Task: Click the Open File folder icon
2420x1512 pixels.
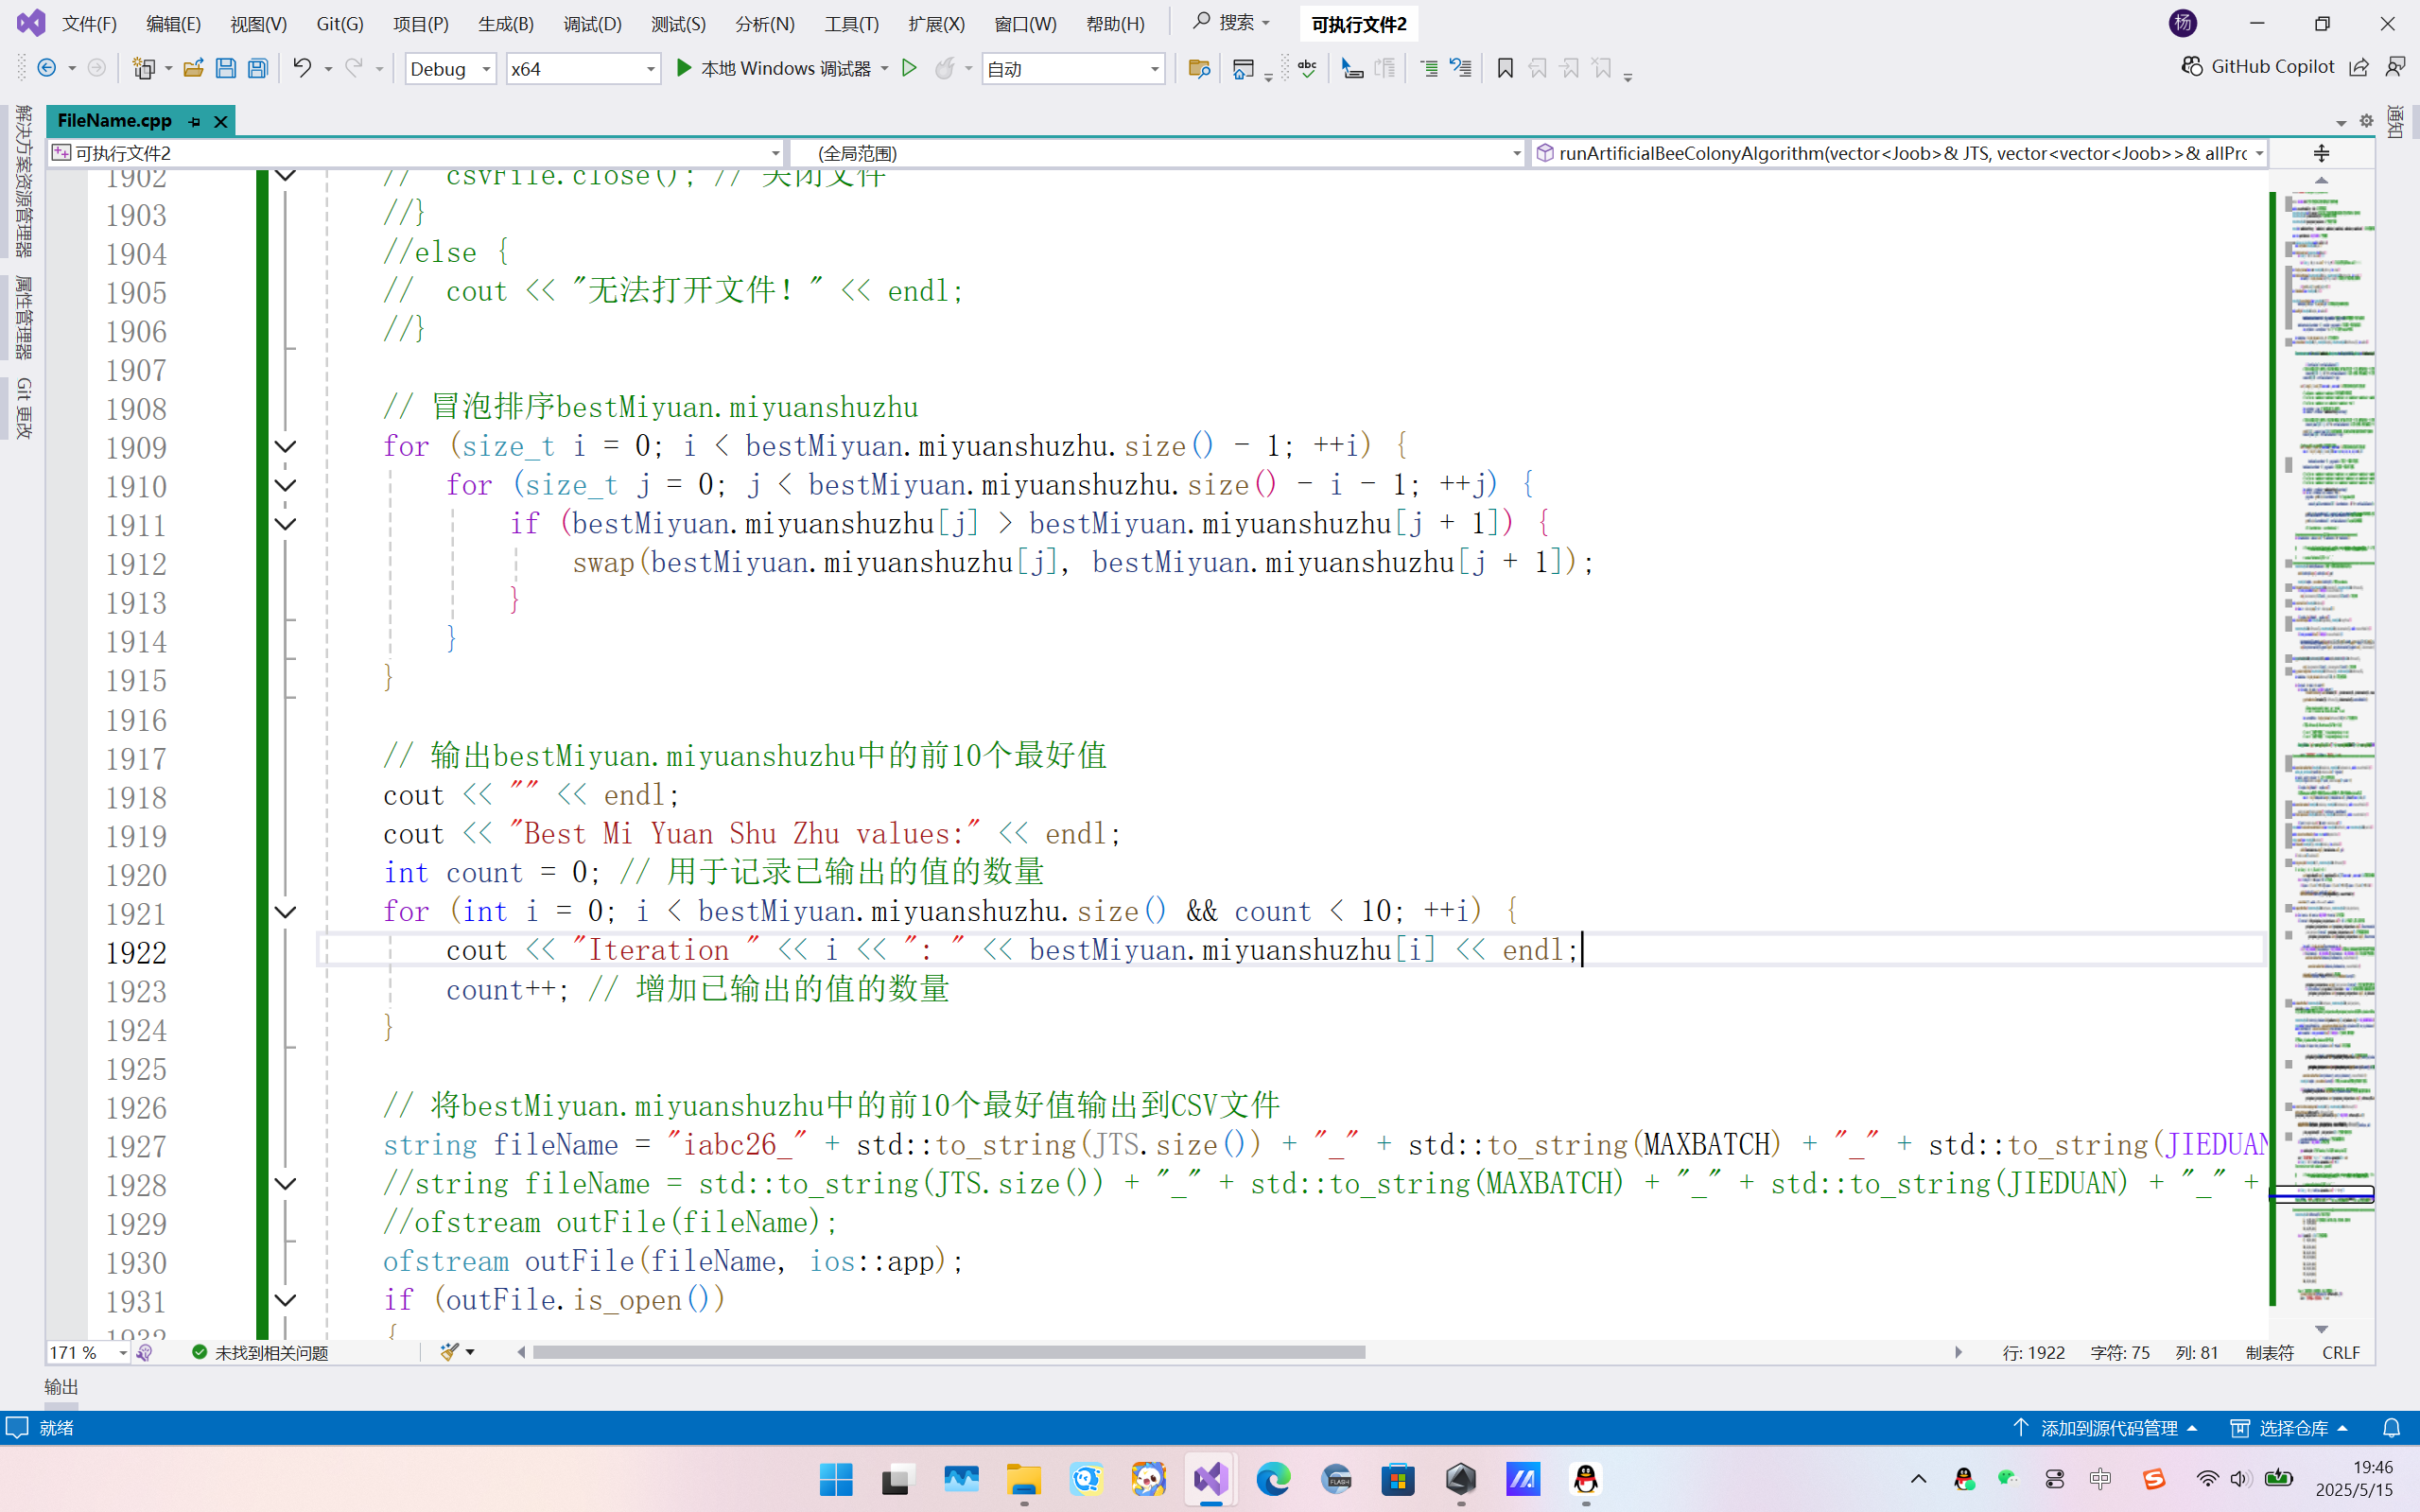Action: pos(193,68)
